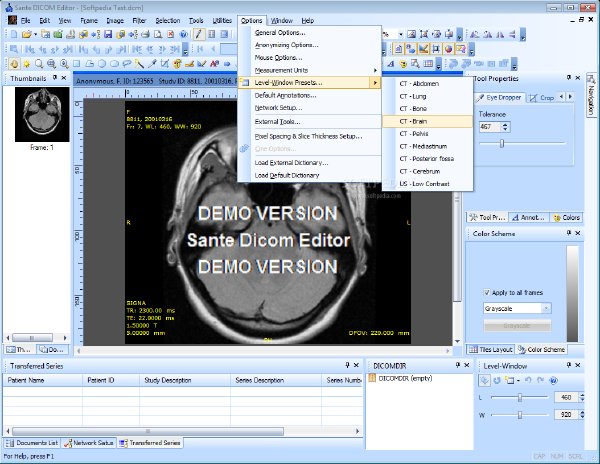
Task: Select the Crop tool in toolbar
Action: click(x=165, y=64)
